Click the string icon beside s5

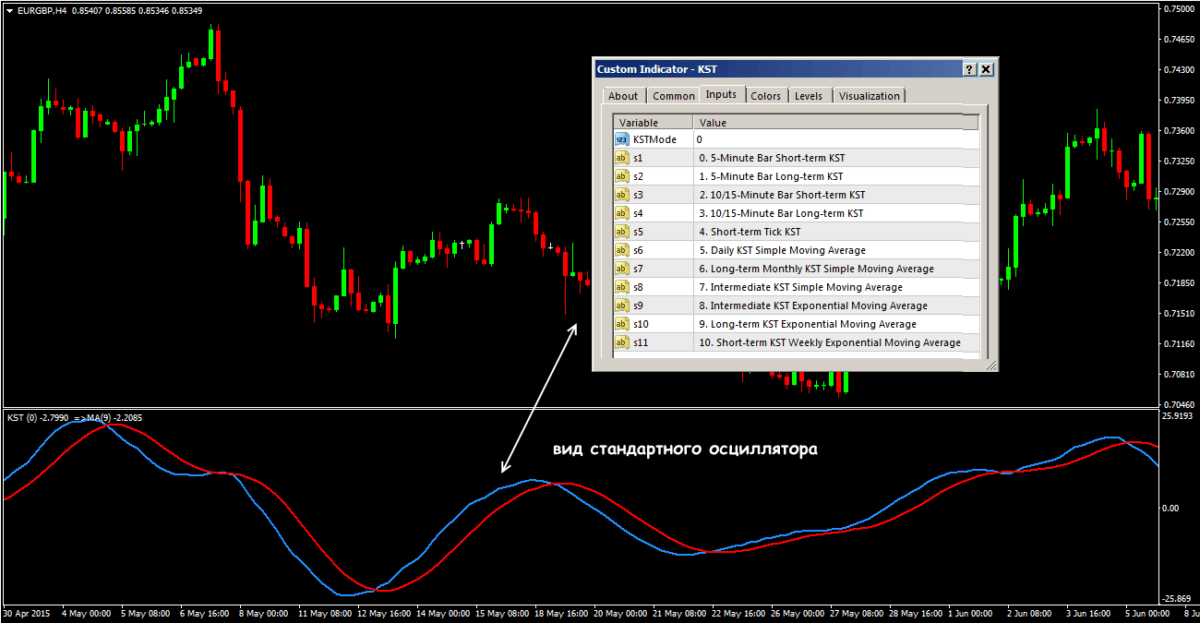[621, 232]
